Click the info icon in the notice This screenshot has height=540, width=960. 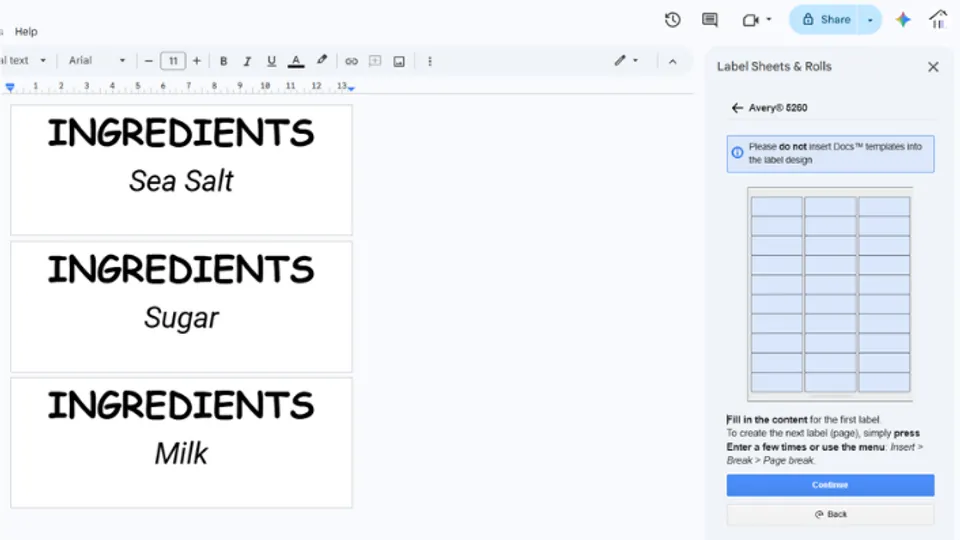pos(737,152)
